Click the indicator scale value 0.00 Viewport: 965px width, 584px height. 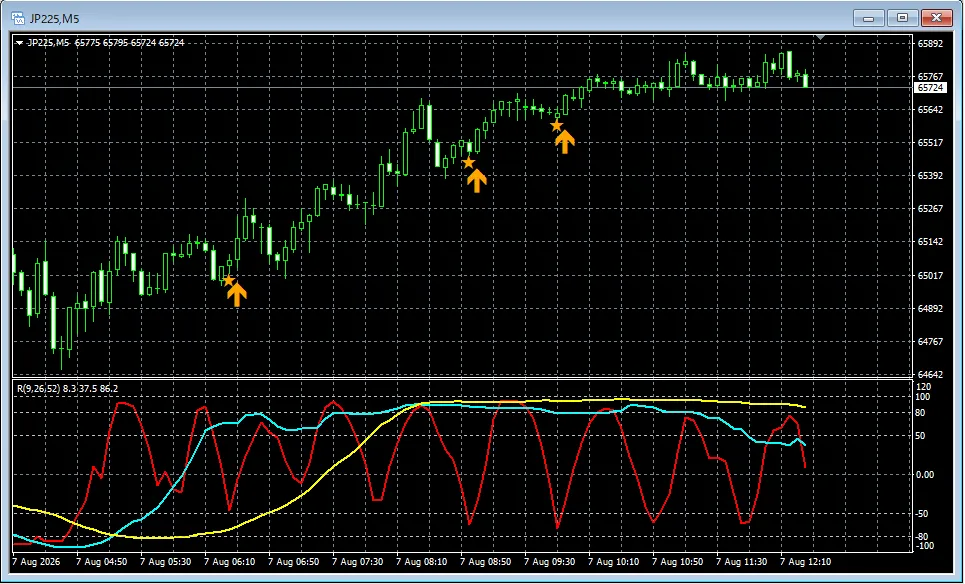[925, 474]
